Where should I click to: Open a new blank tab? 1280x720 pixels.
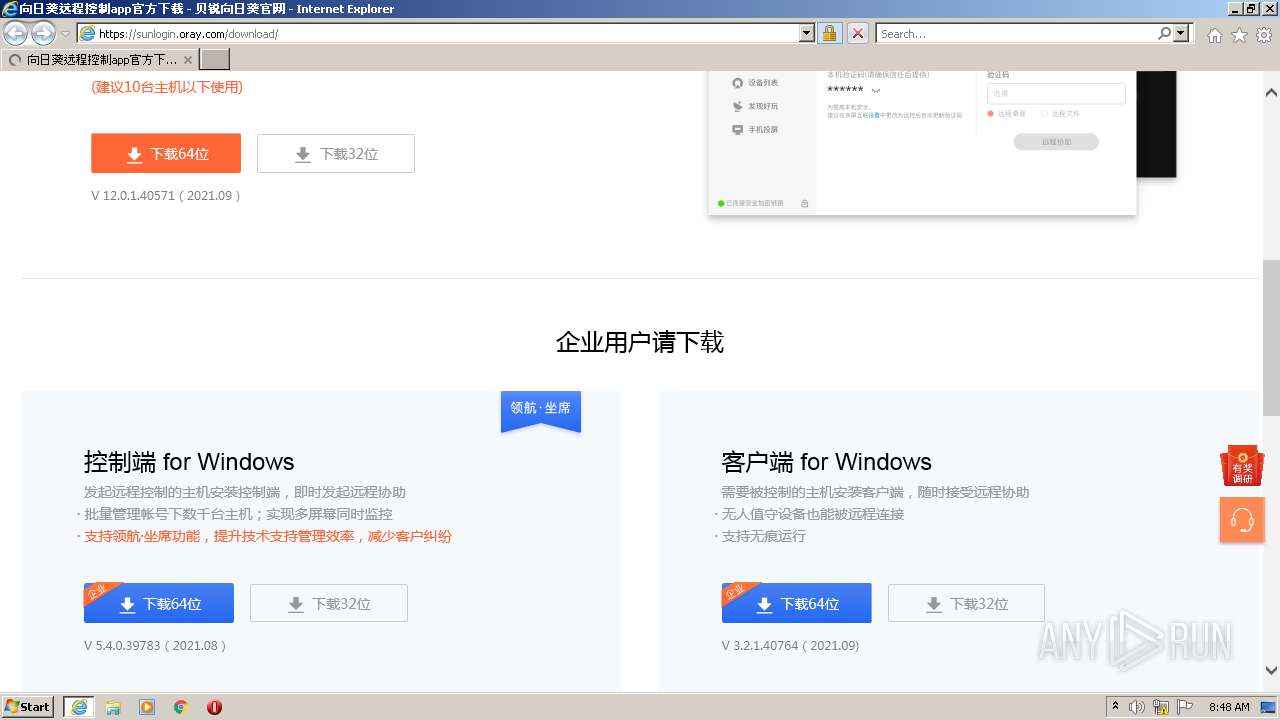click(x=215, y=60)
